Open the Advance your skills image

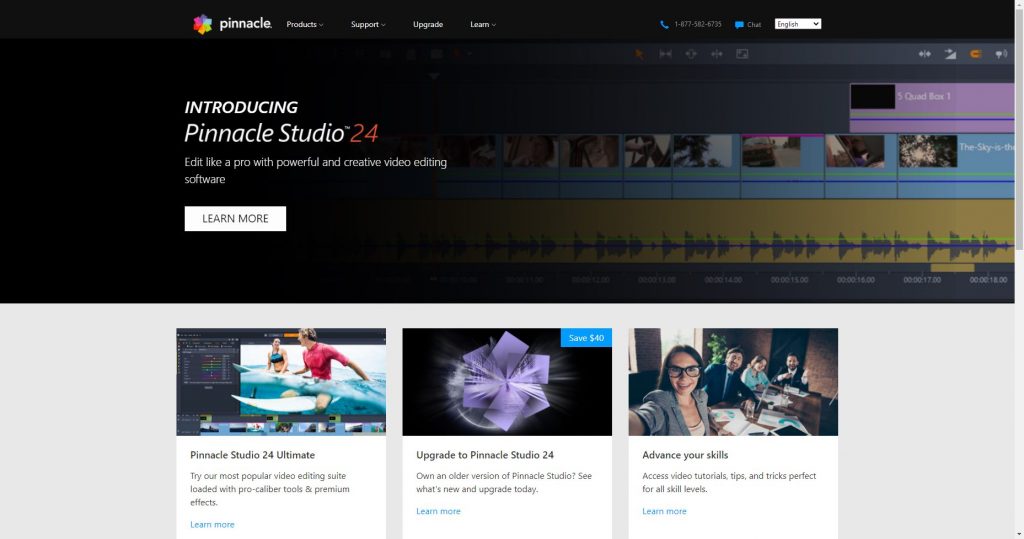click(733, 382)
